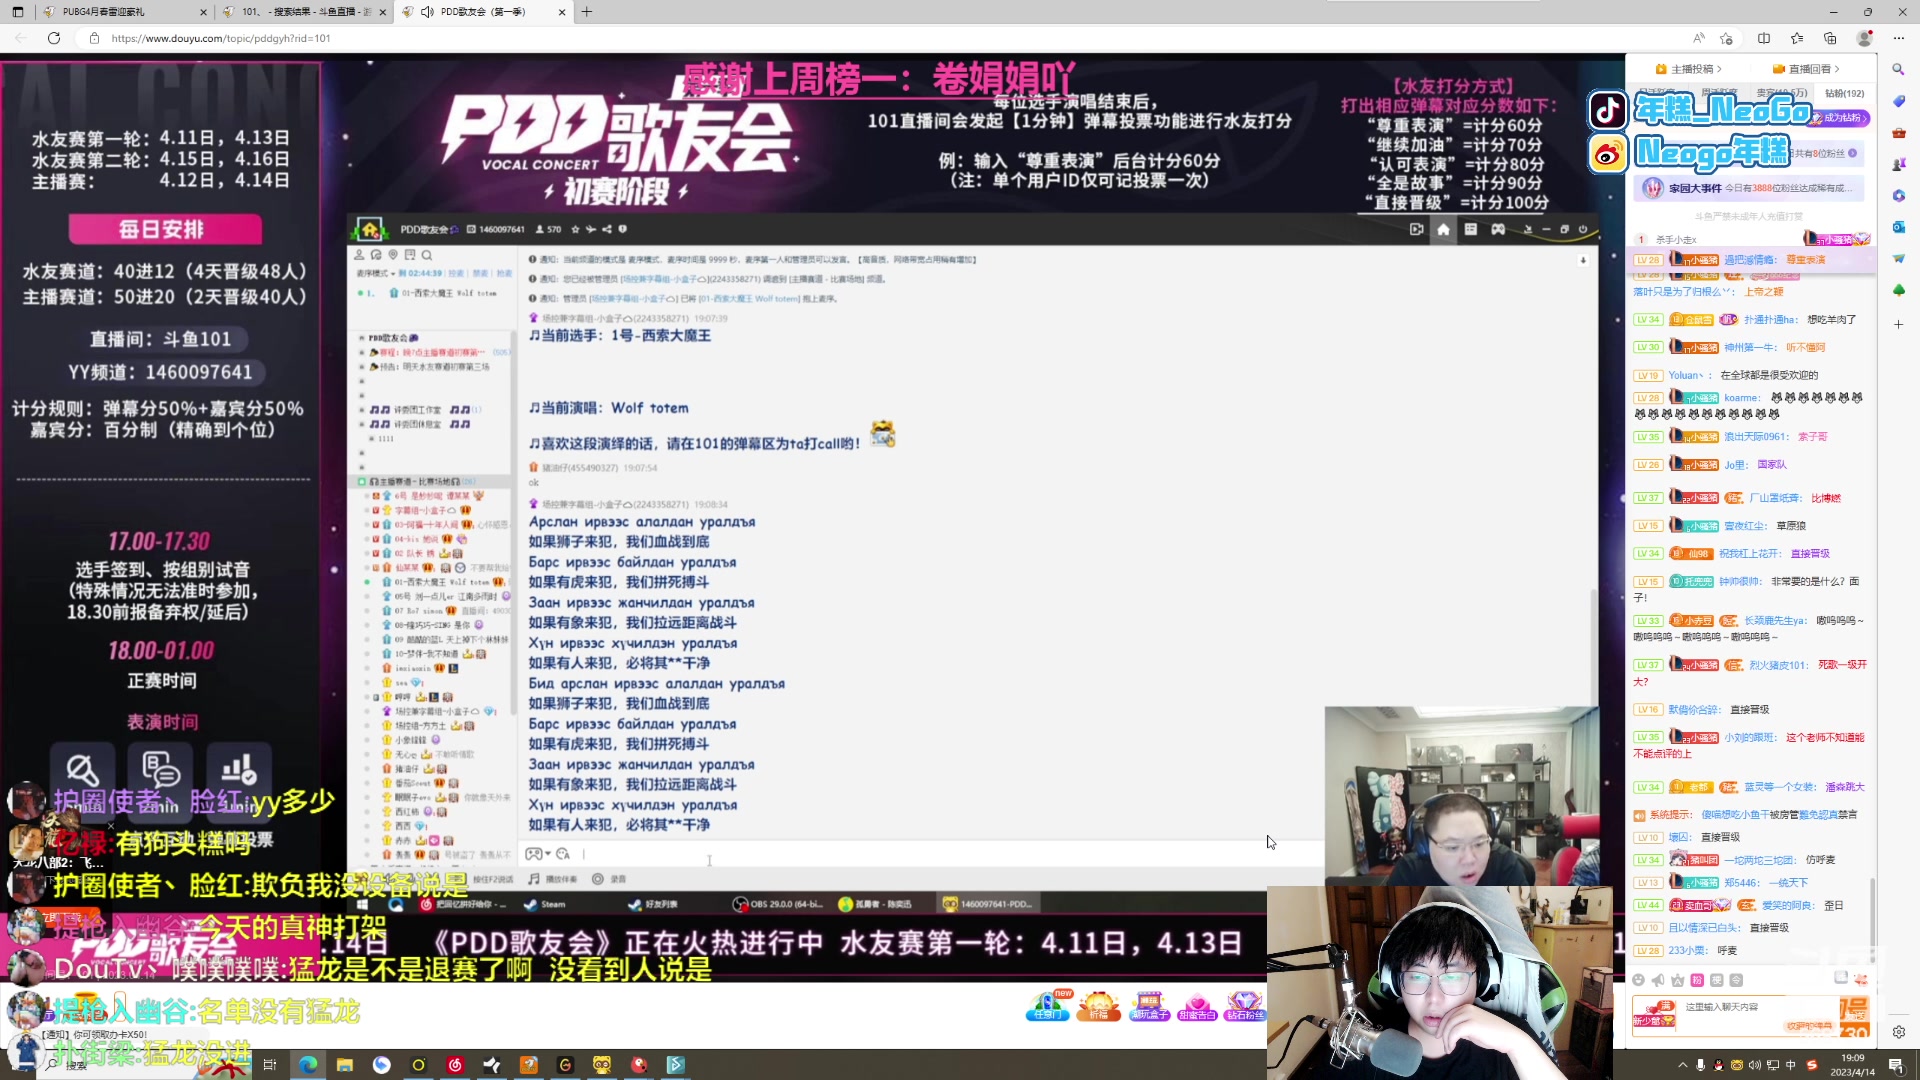The image size is (1920, 1080).
Task: Open split screen icon in browser toolbar
Action: [1764, 38]
